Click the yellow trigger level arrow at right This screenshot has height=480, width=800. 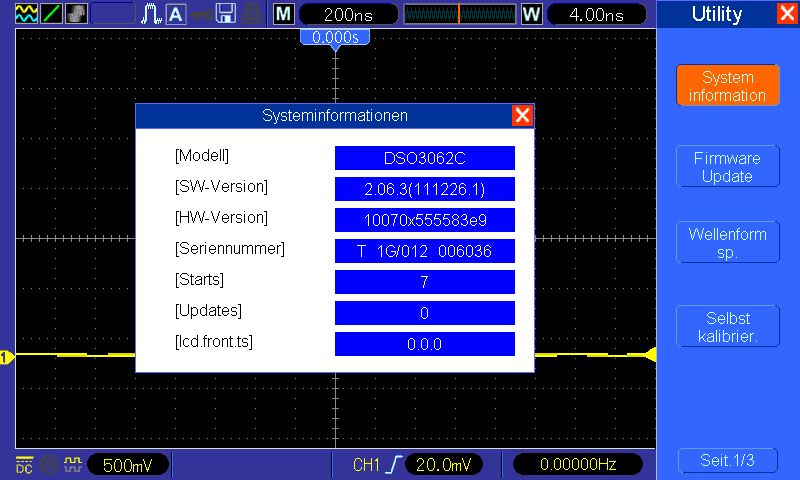[650, 355]
